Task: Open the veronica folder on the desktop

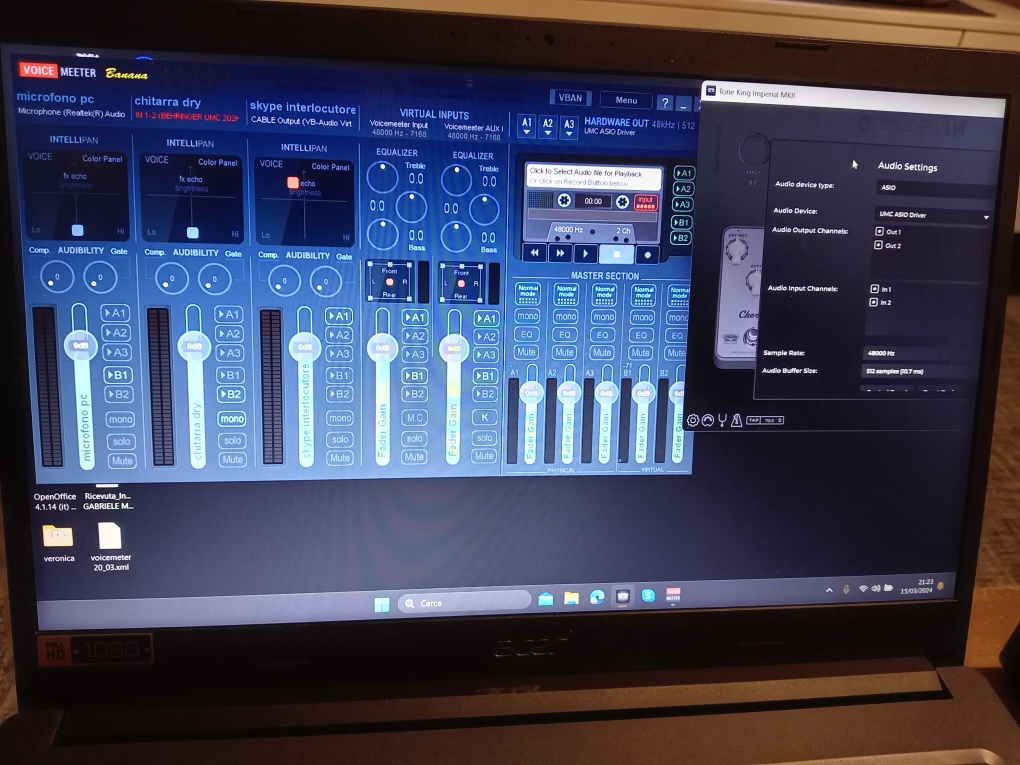Action: [59, 543]
